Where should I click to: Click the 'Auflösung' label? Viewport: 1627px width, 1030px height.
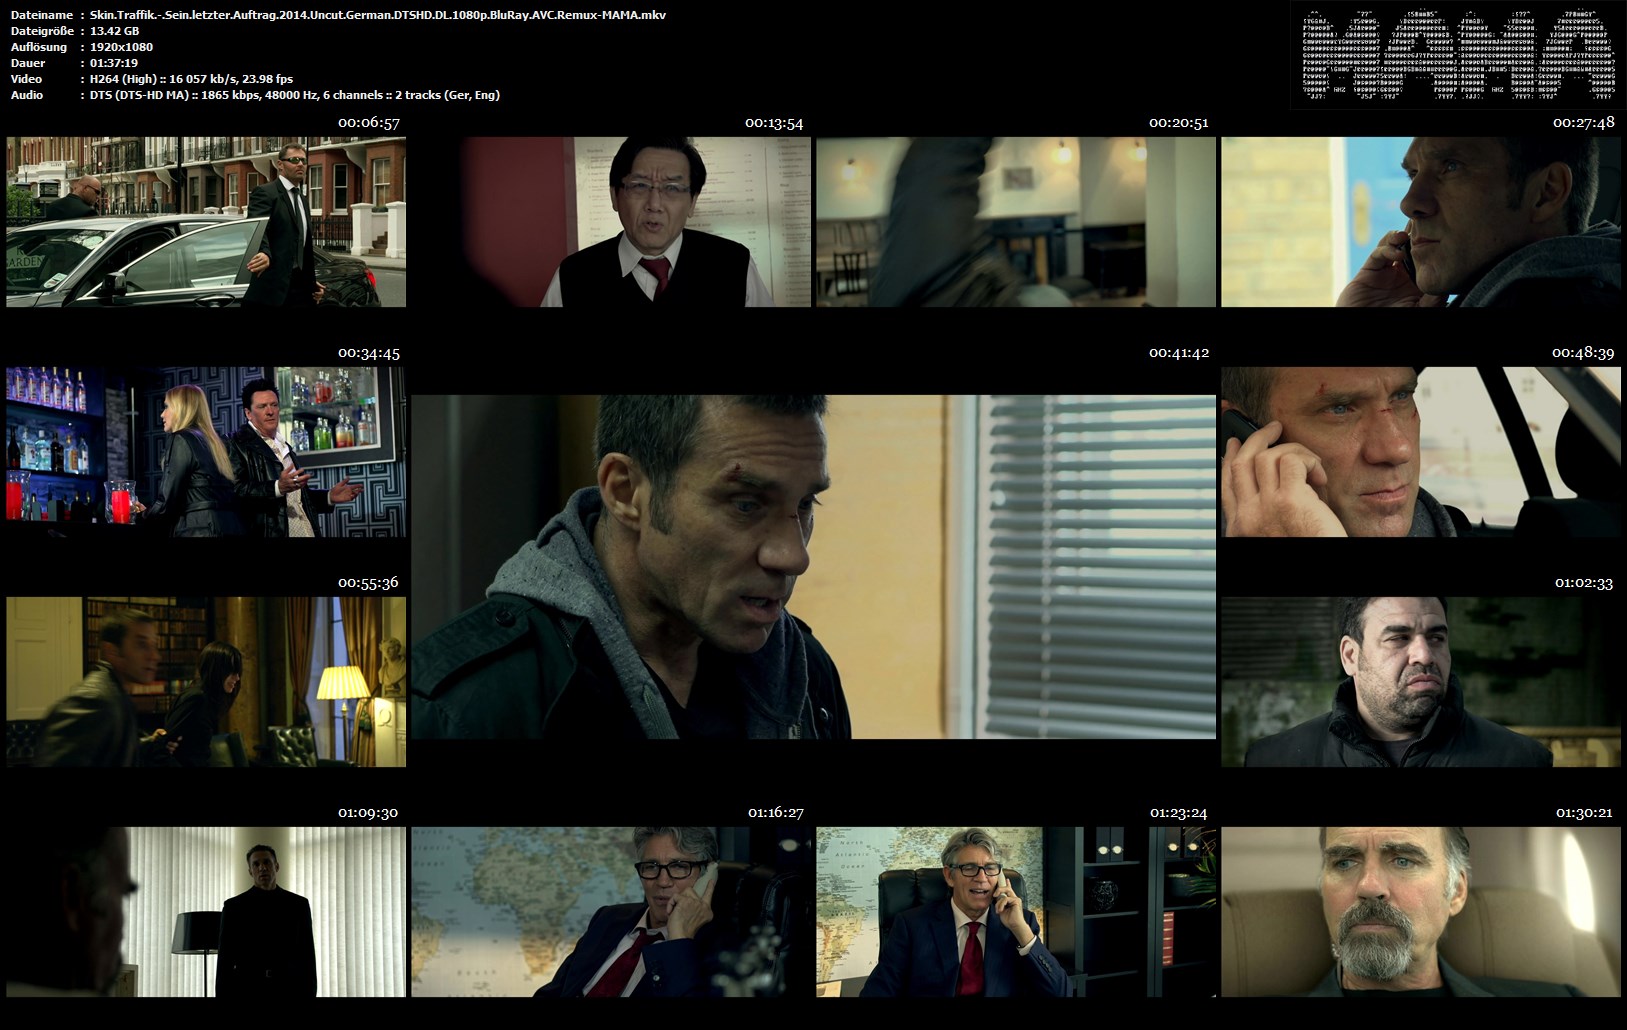click(39, 47)
